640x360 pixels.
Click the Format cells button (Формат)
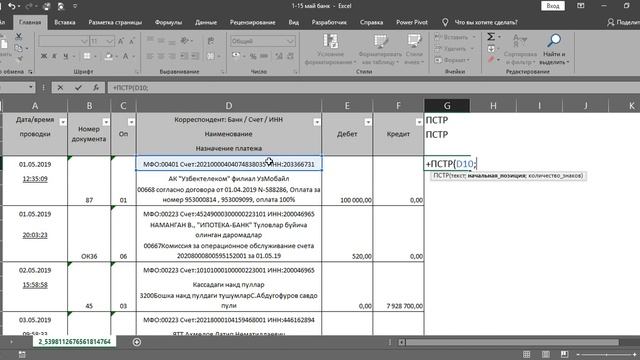(452, 60)
